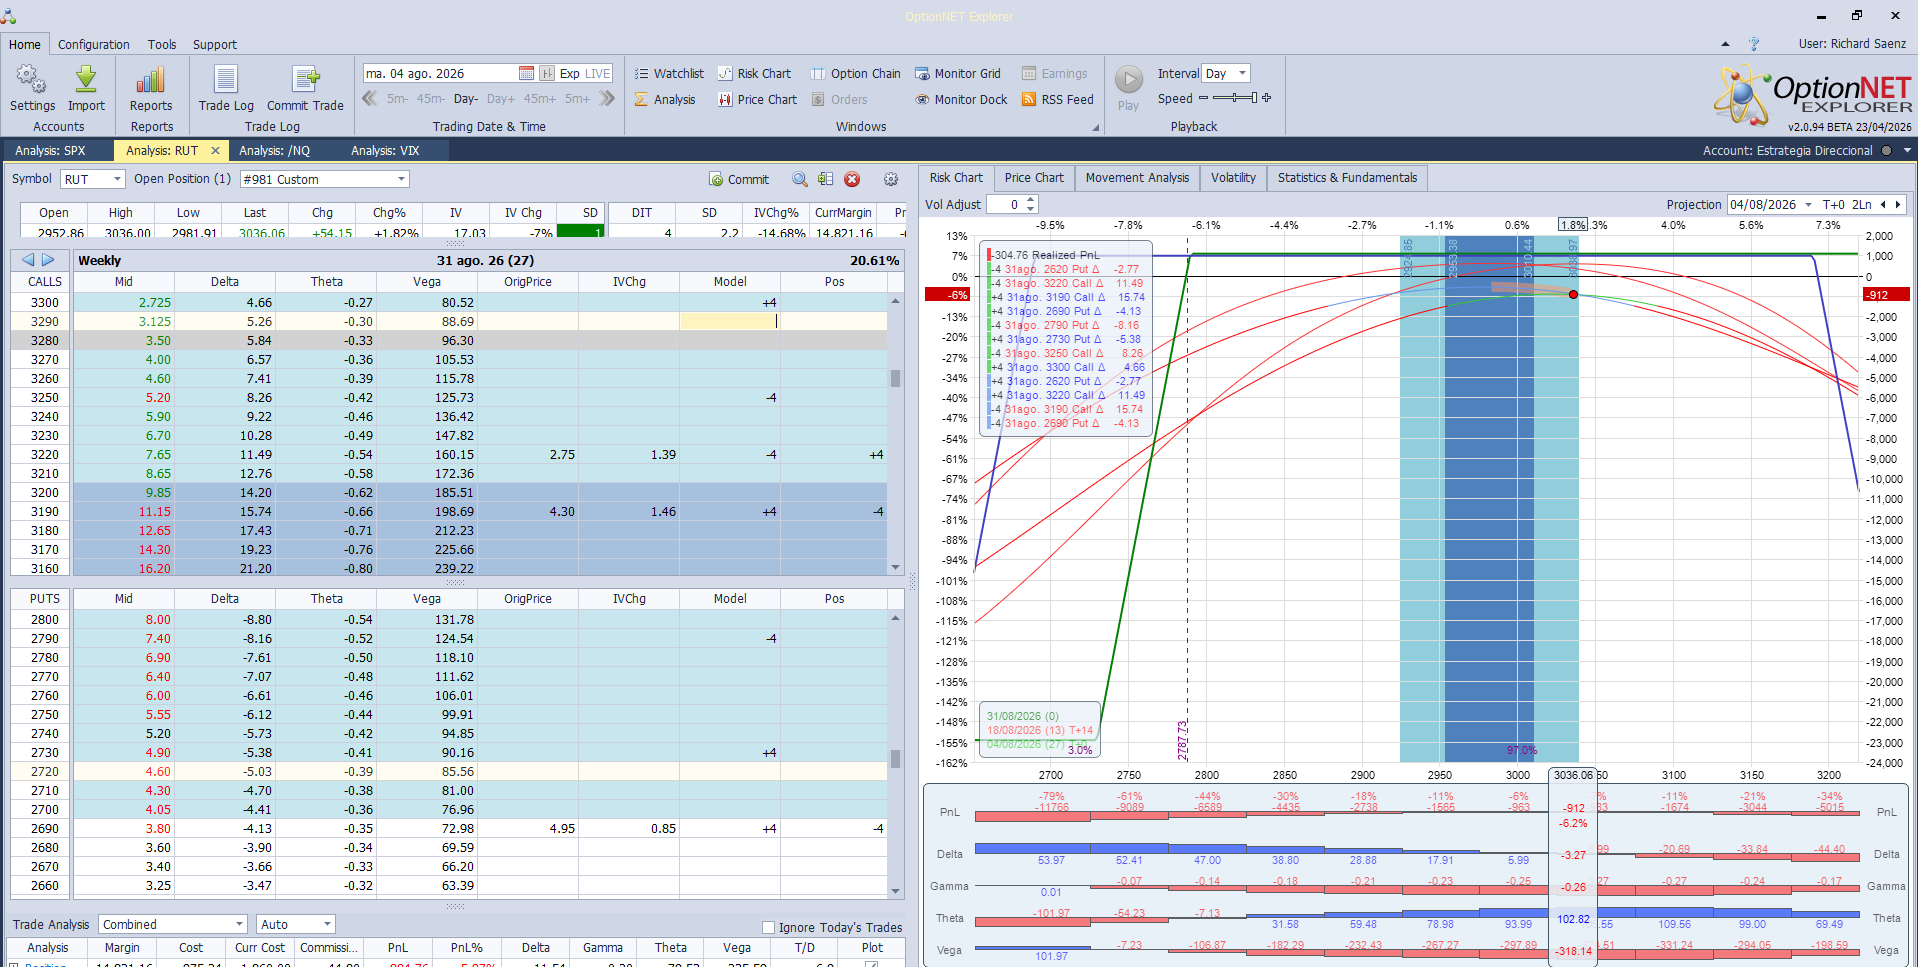
Task: Switch to the Movement Analysis tab
Action: pyautogui.click(x=1137, y=178)
